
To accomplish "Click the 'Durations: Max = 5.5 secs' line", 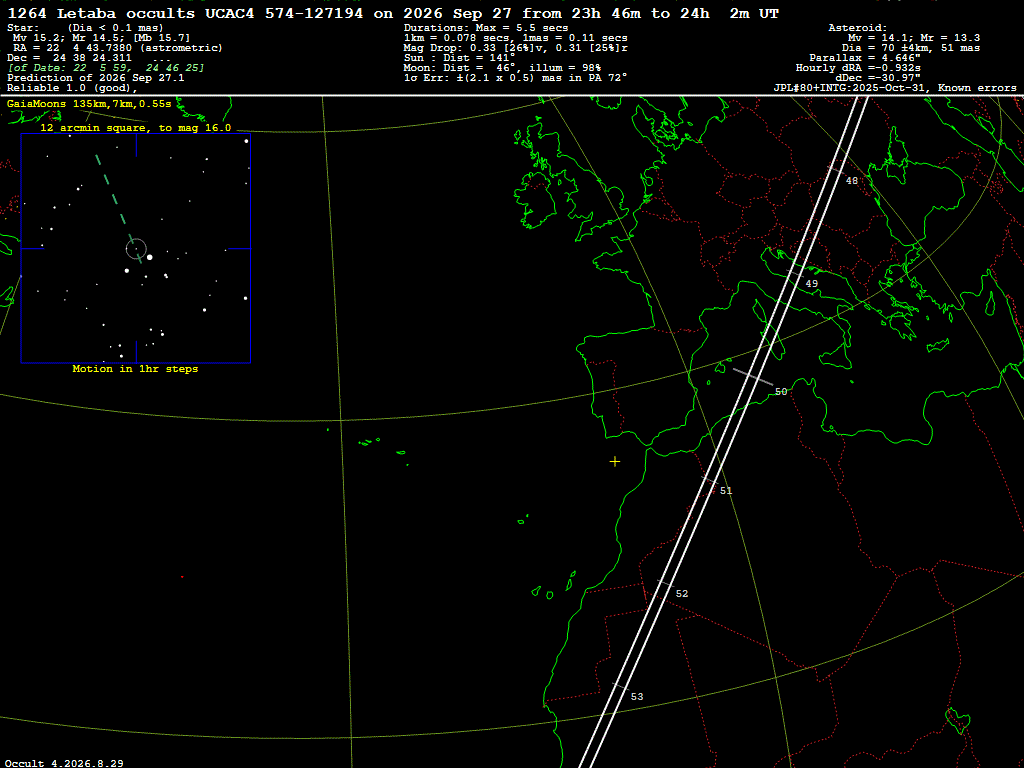I will click(x=486, y=28).
